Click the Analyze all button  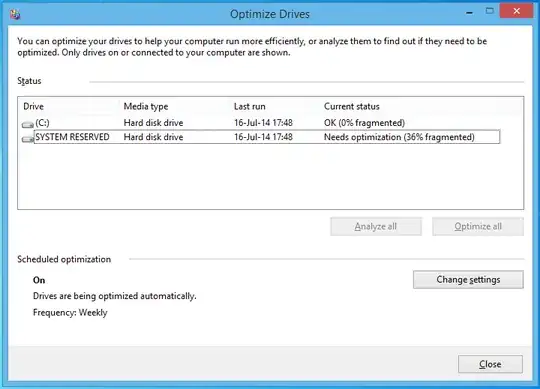pyautogui.click(x=376, y=227)
